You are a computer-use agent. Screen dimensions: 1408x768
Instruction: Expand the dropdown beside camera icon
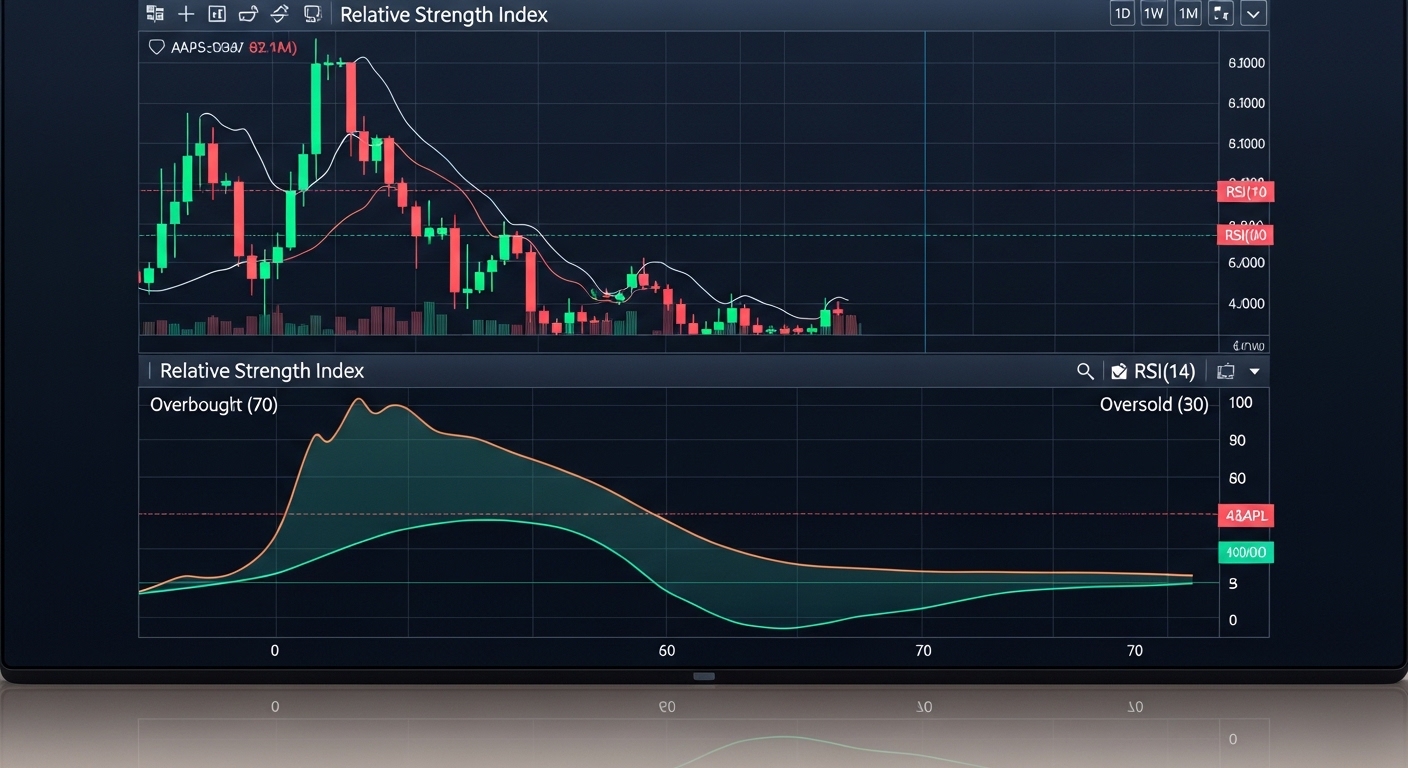click(x=1253, y=14)
